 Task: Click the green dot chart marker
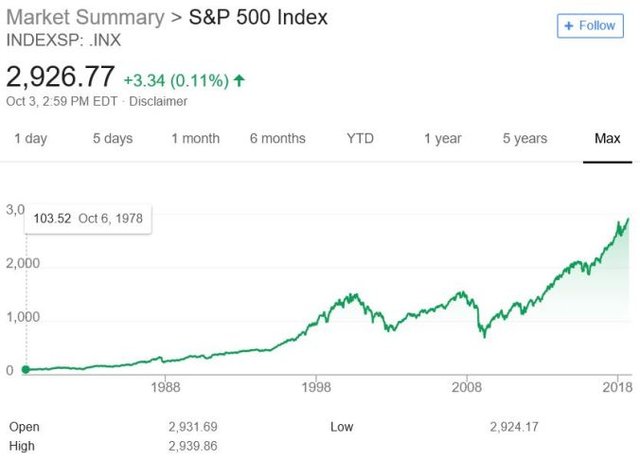(x=25, y=369)
